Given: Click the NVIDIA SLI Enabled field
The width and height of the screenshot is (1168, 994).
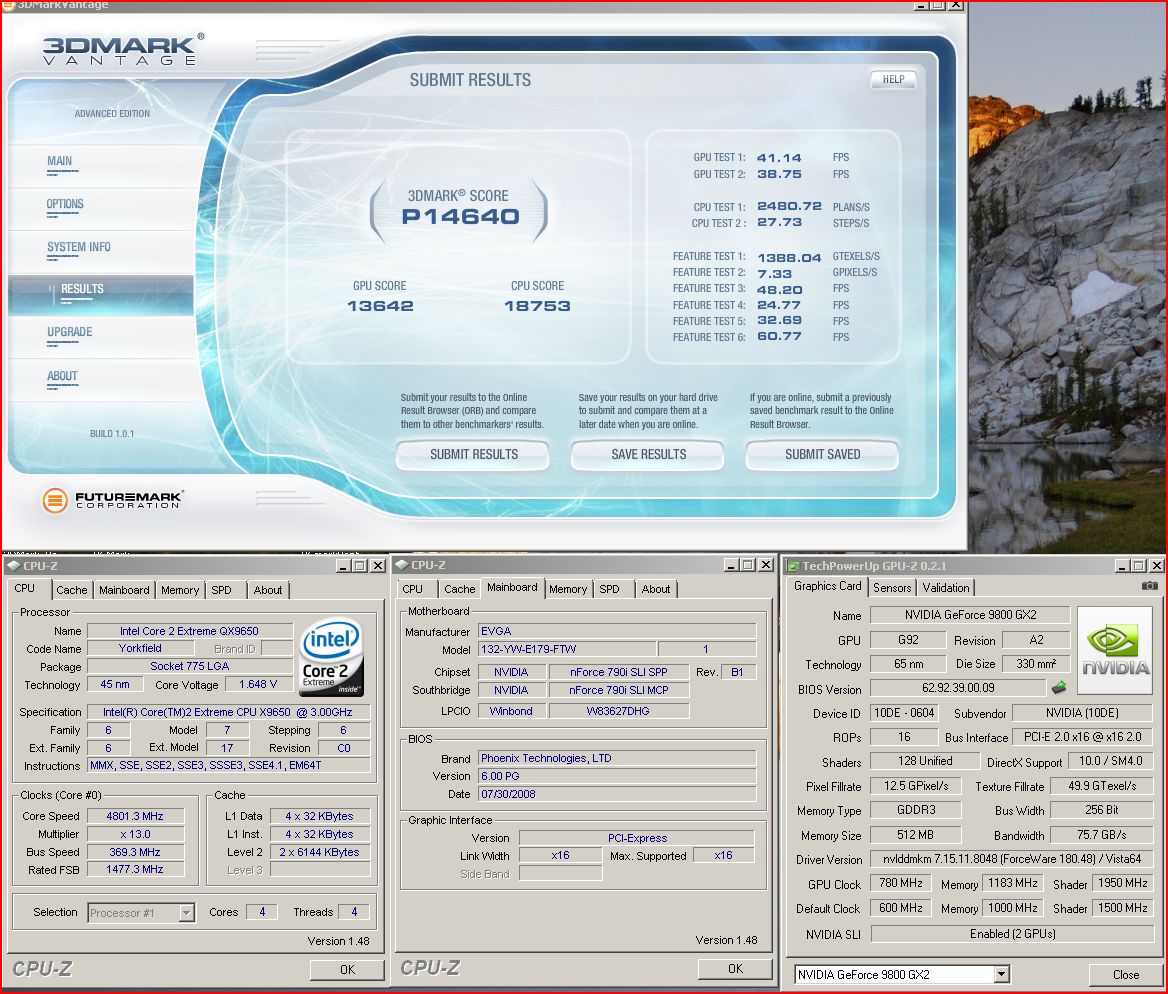Looking at the screenshot, I should pos(1012,934).
